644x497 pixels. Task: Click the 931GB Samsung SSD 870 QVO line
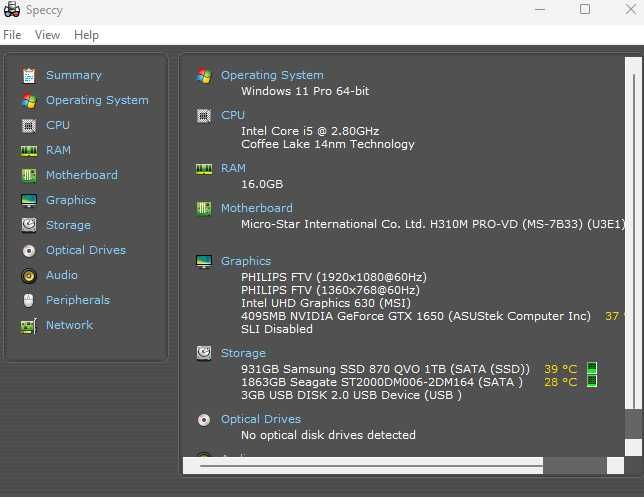[x=385, y=369]
